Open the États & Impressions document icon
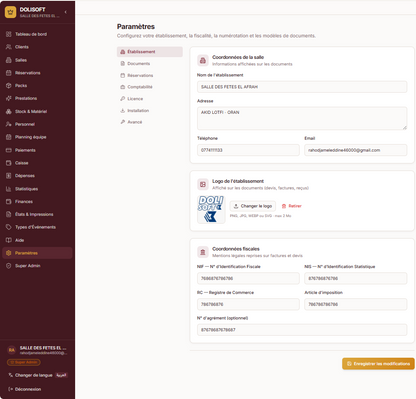This screenshot has width=416, height=399. [x=9, y=214]
